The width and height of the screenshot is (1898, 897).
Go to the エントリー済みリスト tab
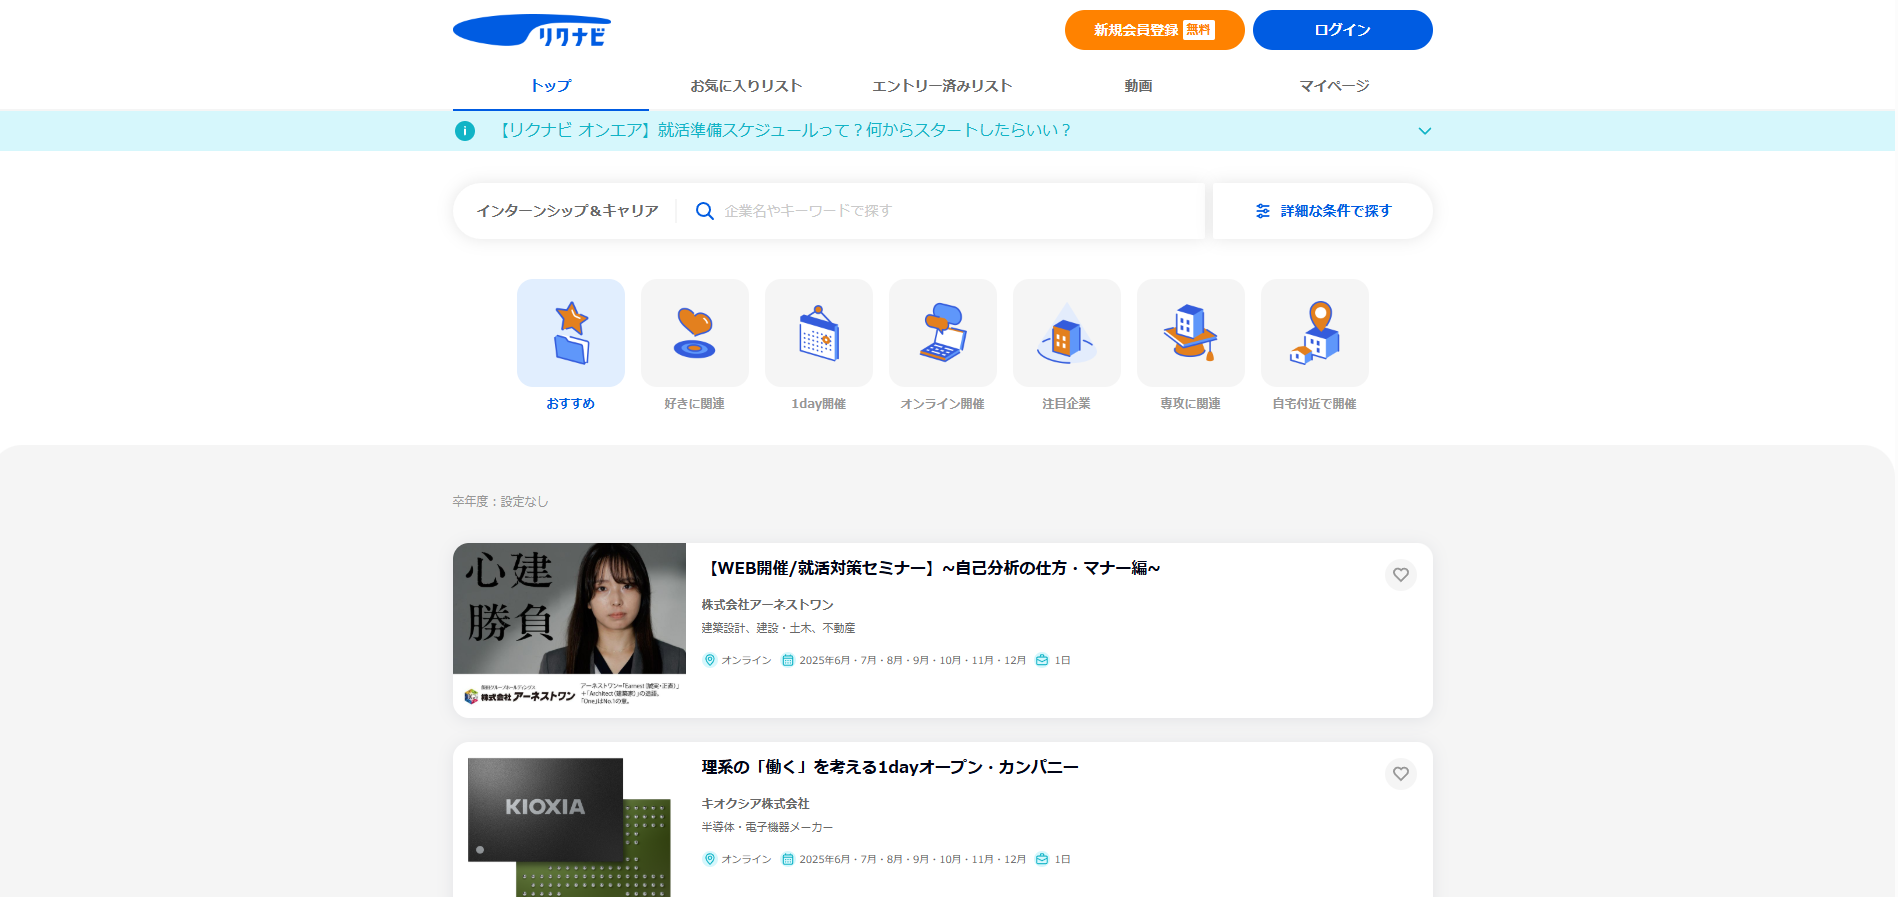(942, 86)
